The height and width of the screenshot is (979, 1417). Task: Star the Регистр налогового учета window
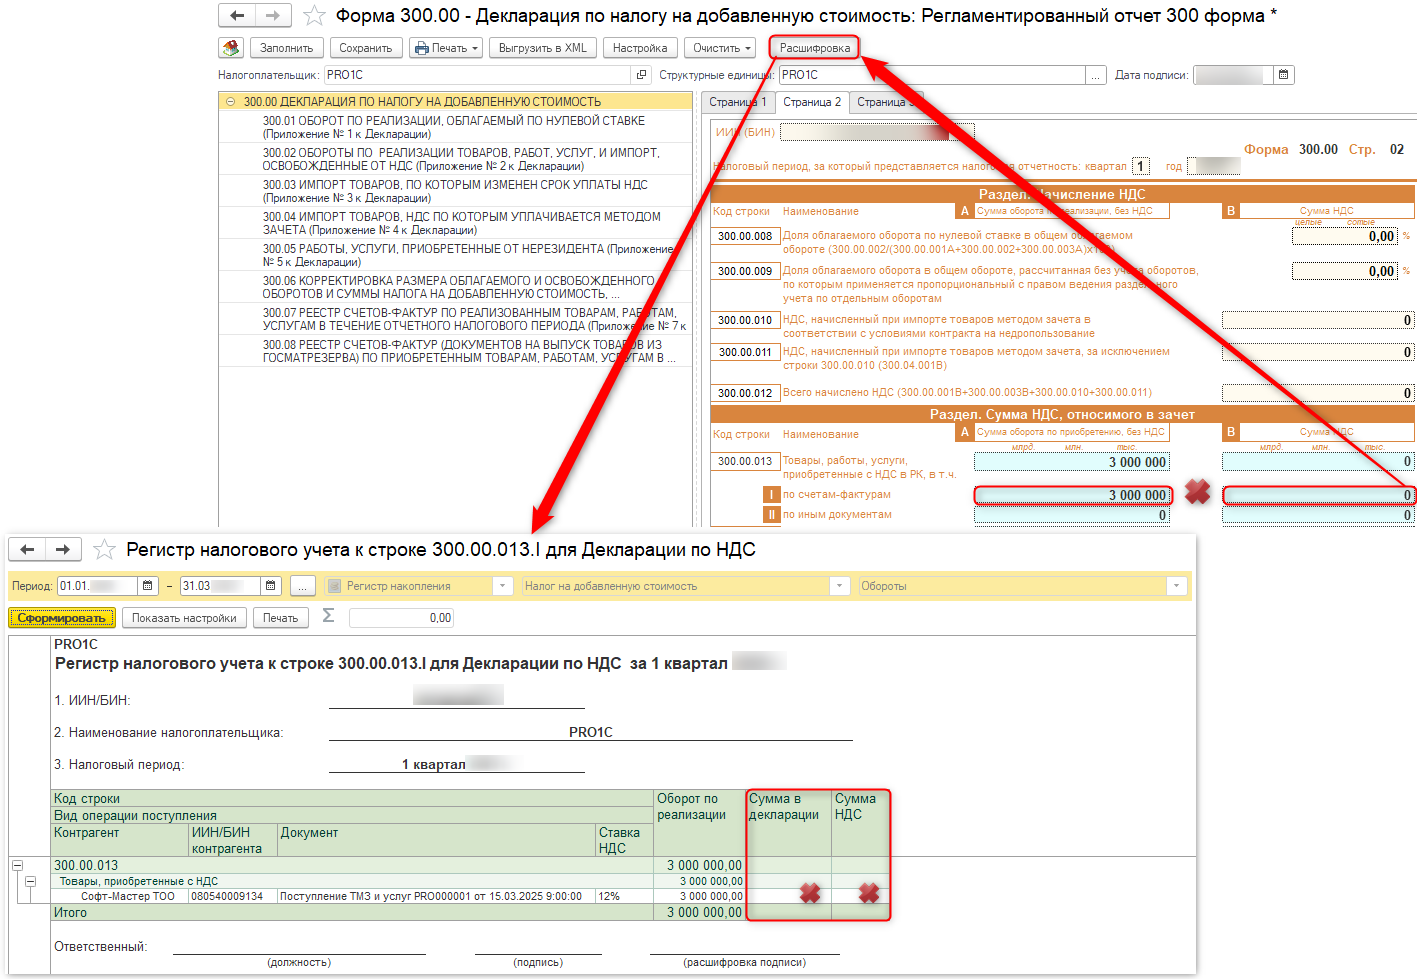point(104,550)
